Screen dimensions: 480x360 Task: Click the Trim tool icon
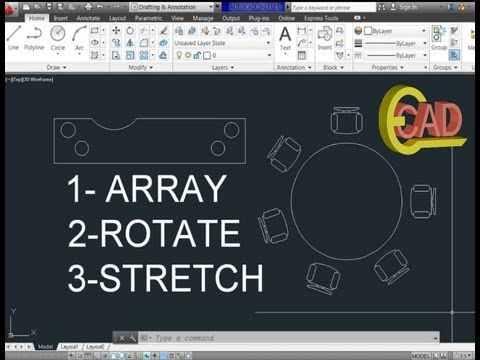(x=144, y=31)
